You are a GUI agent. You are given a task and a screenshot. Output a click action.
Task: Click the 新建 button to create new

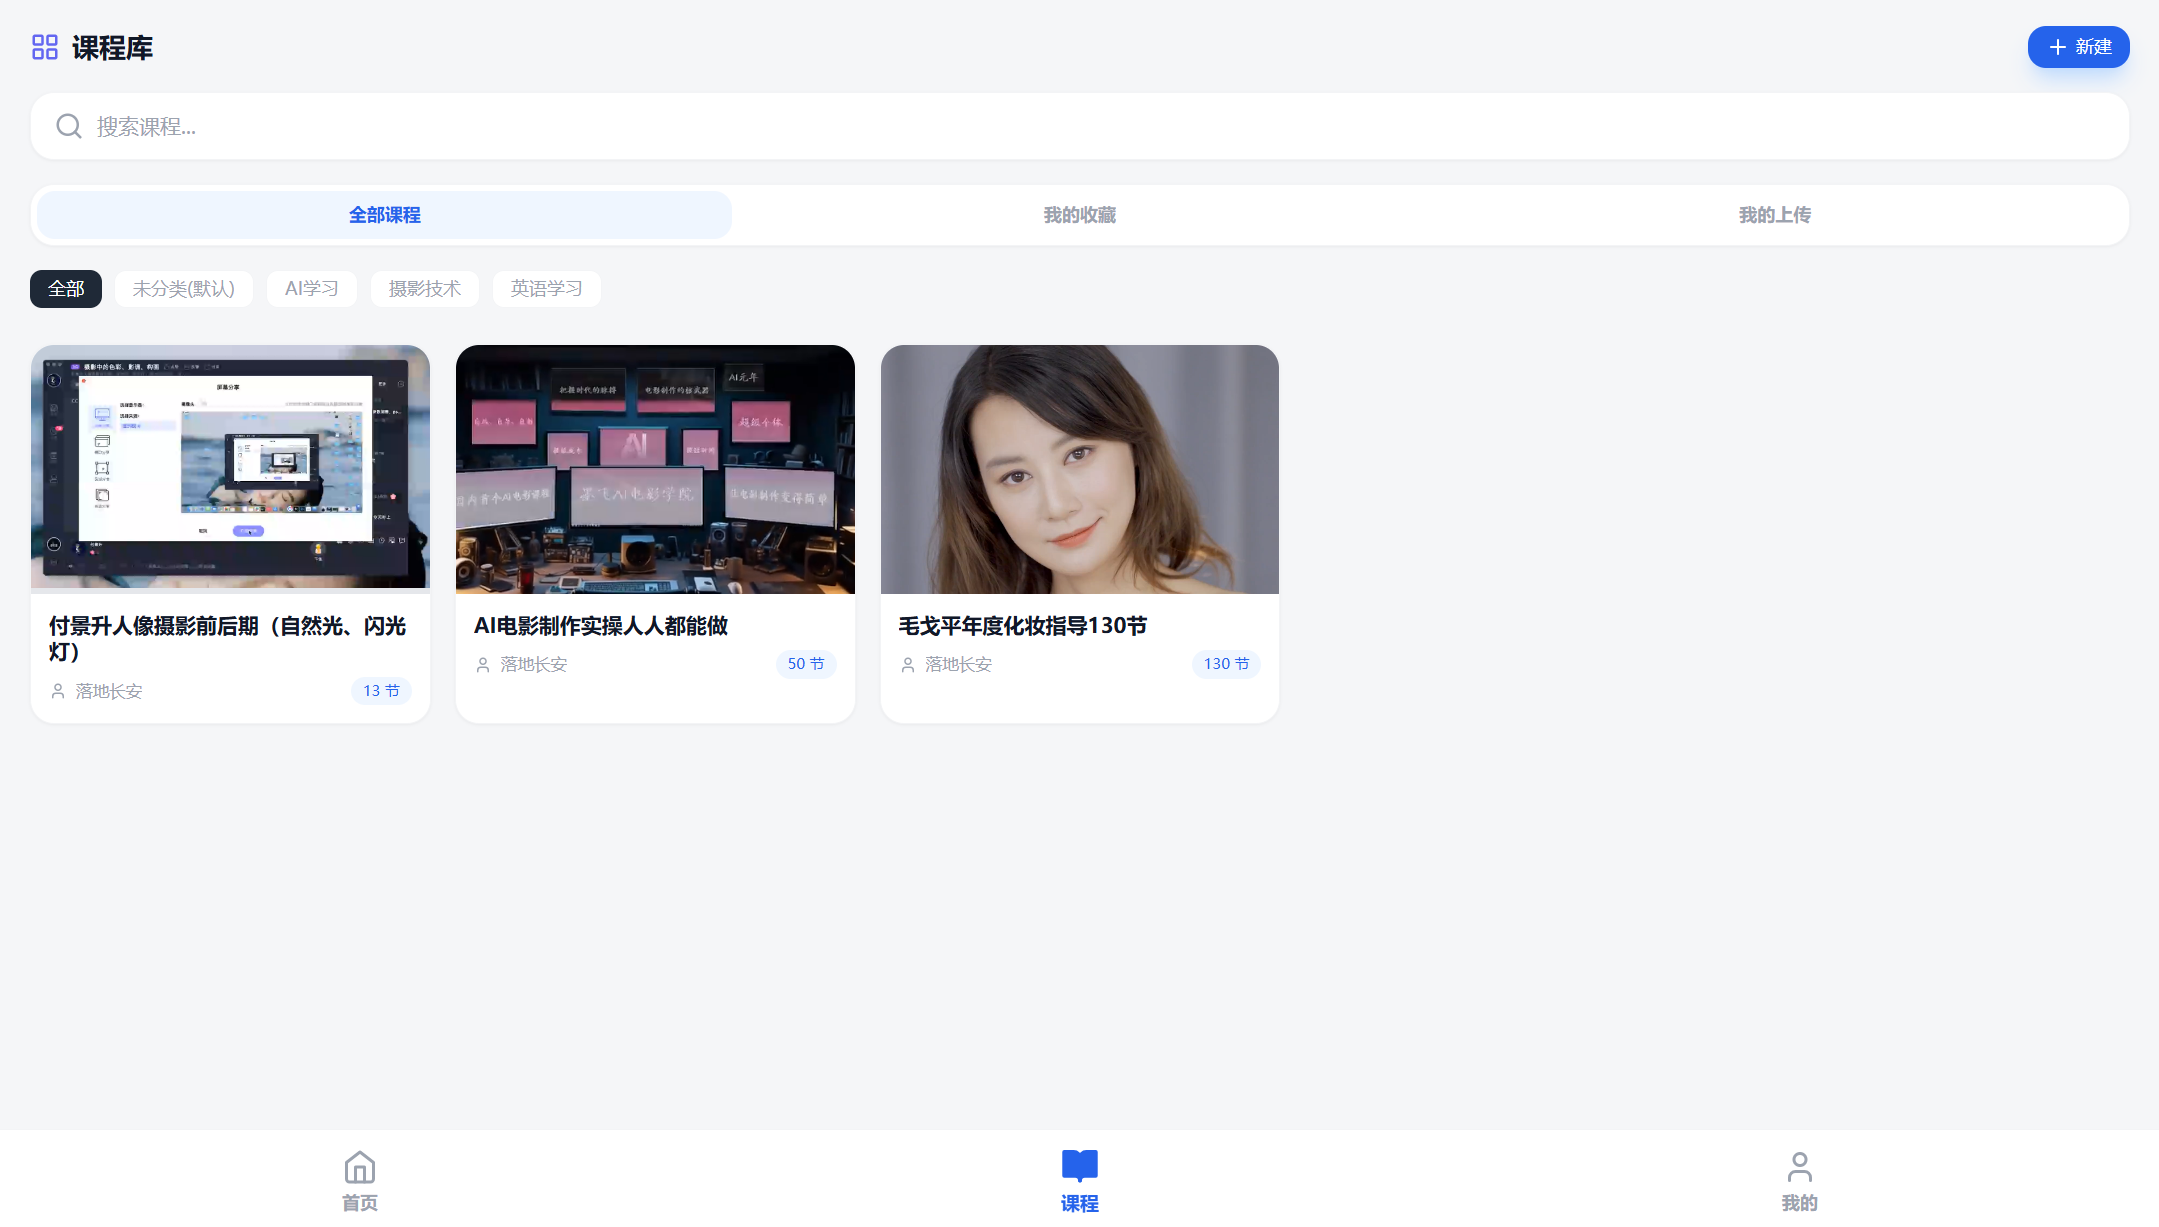pyautogui.click(x=2078, y=46)
